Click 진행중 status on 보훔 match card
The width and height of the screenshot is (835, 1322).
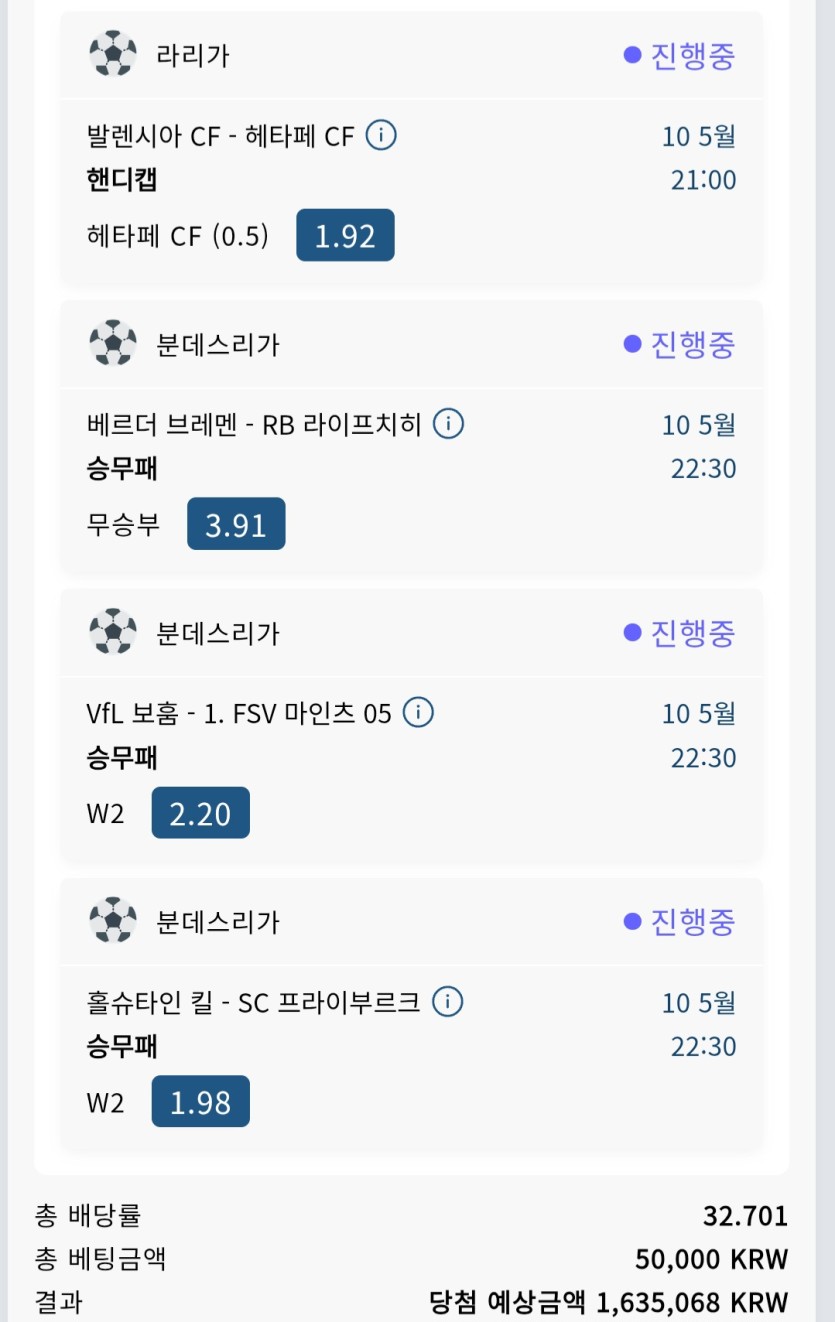coord(680,632)
